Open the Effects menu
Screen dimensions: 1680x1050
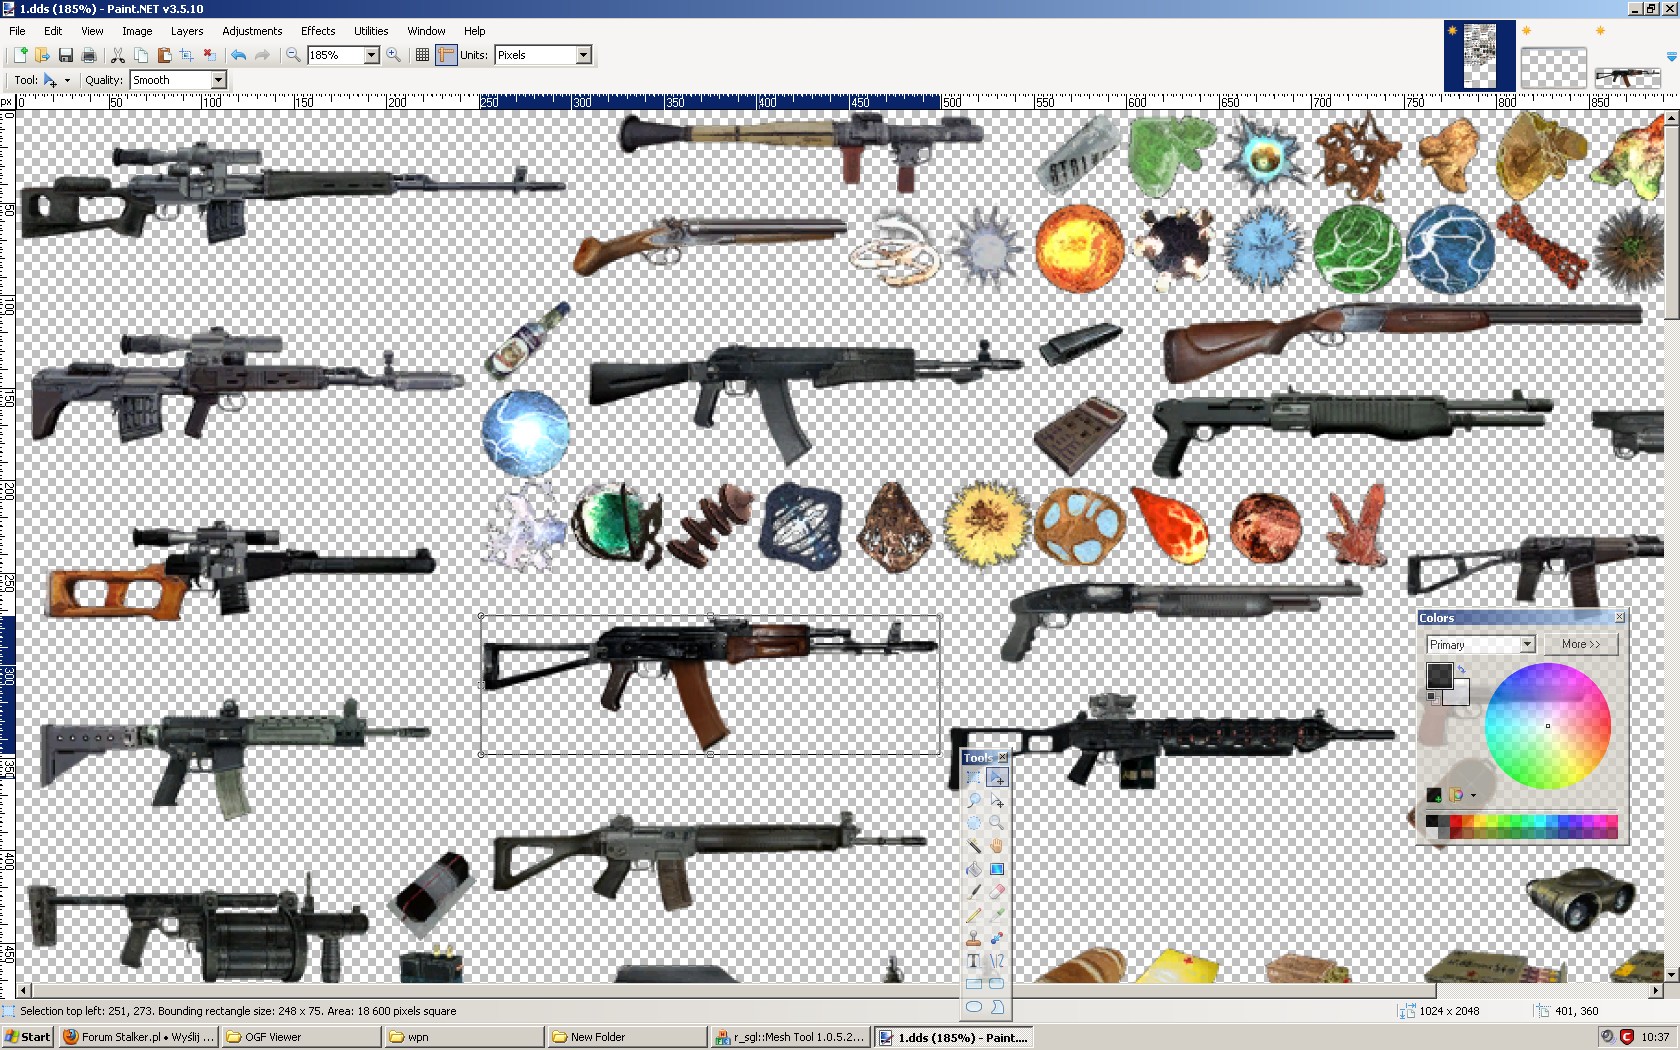(318, 31)
